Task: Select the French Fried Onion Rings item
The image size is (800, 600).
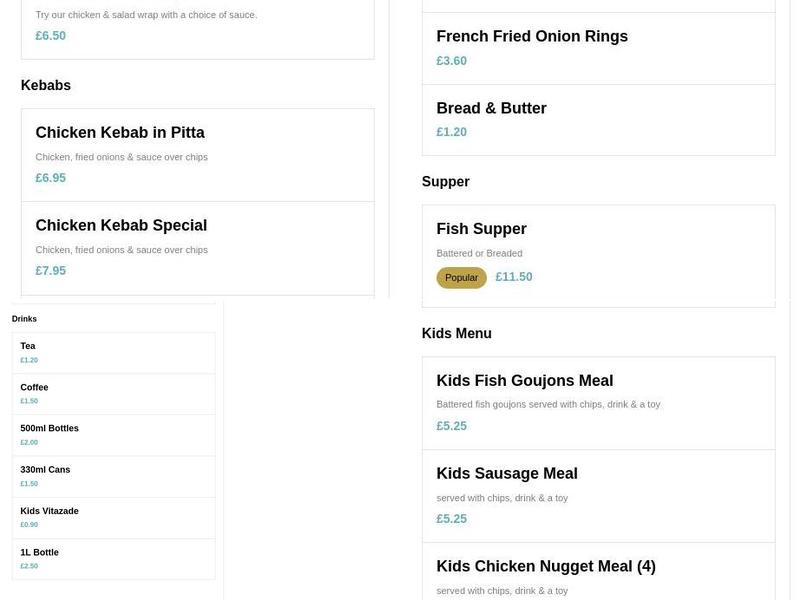Action: (532, 36)
